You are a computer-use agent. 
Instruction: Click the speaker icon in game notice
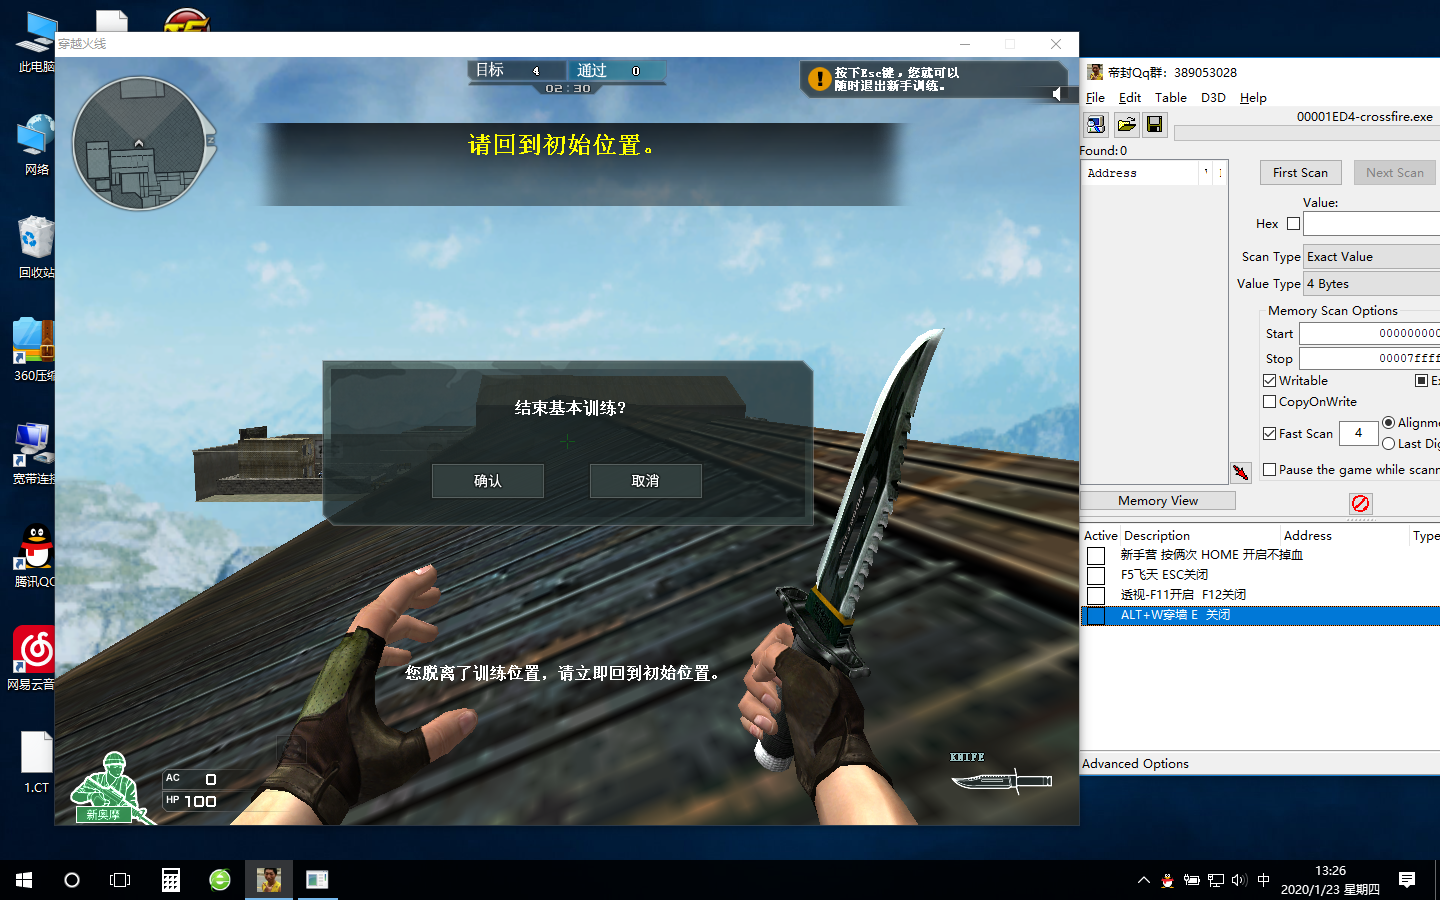[x=1056, y=93]
